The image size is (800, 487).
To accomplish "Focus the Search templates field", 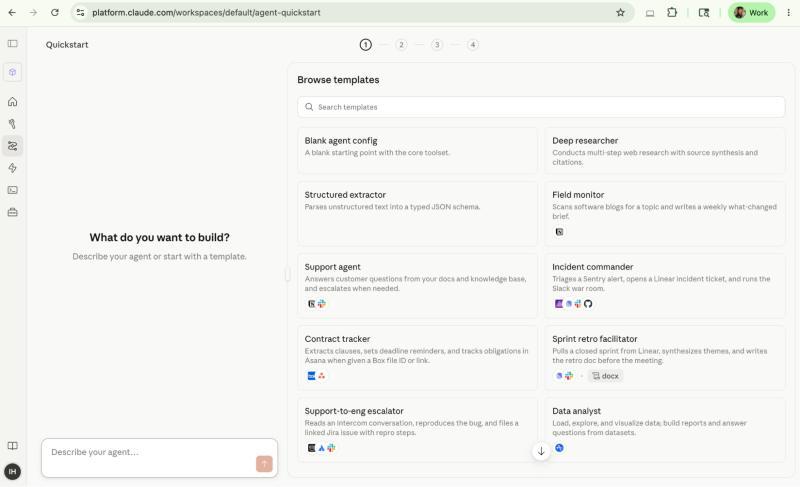I will (x=541, y=107).
